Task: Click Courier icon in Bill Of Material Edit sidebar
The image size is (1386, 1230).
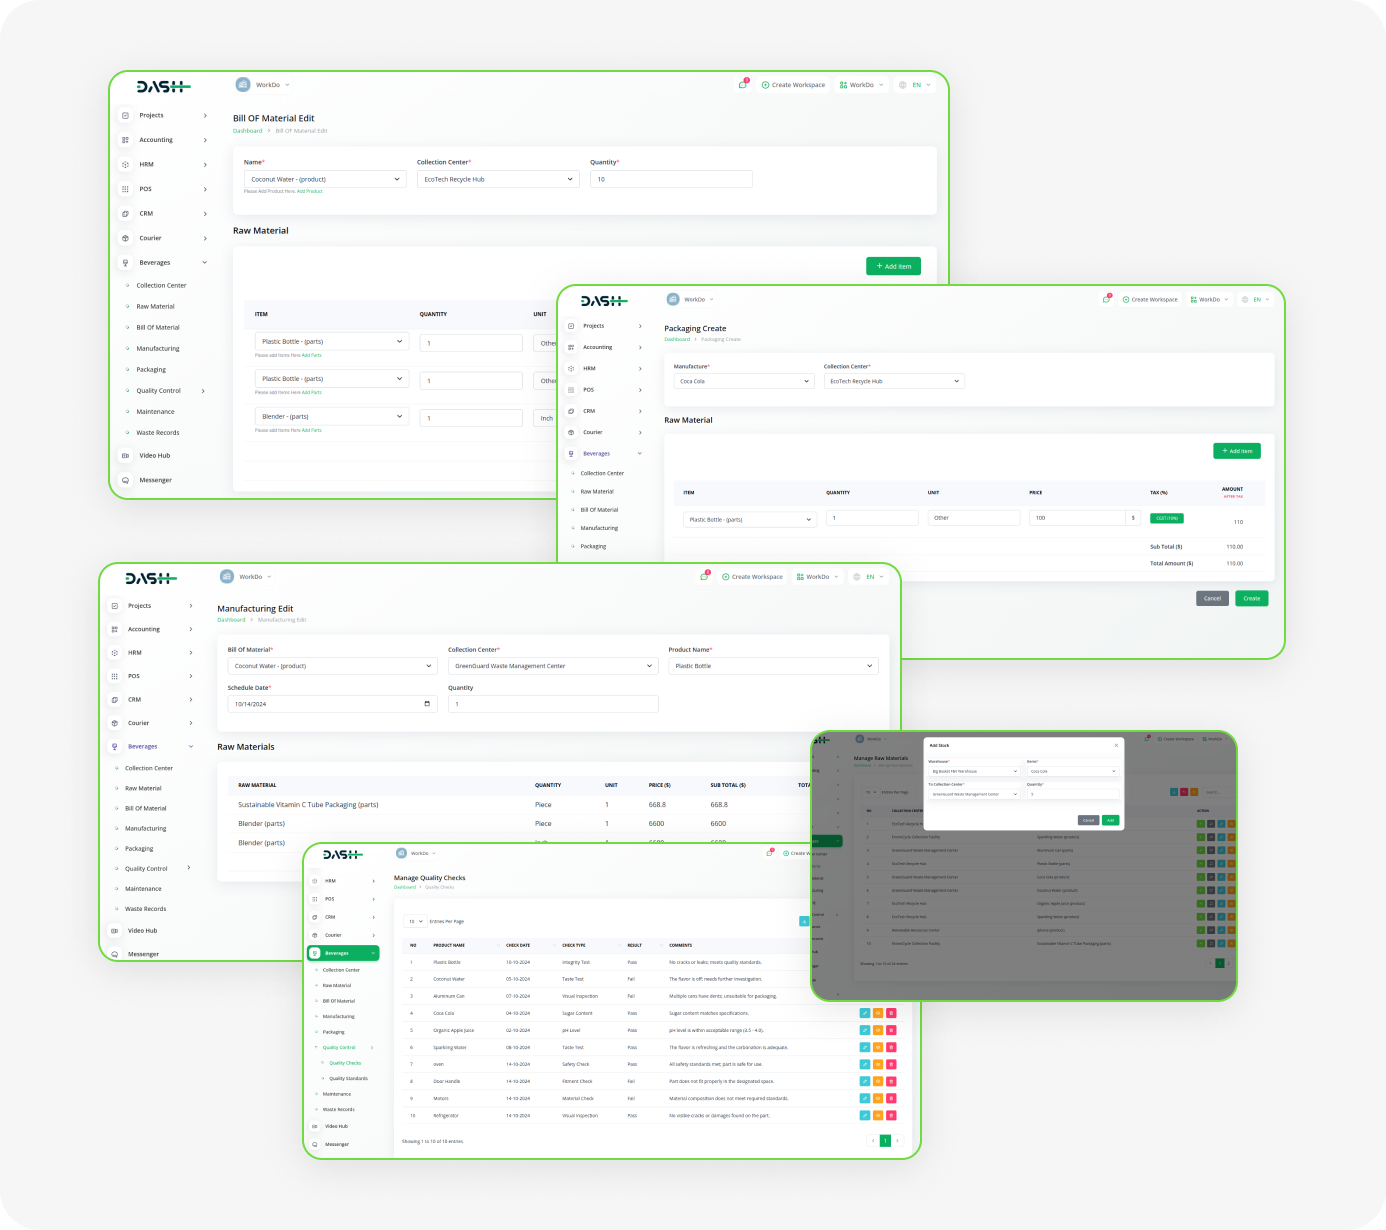Action: 125,238
